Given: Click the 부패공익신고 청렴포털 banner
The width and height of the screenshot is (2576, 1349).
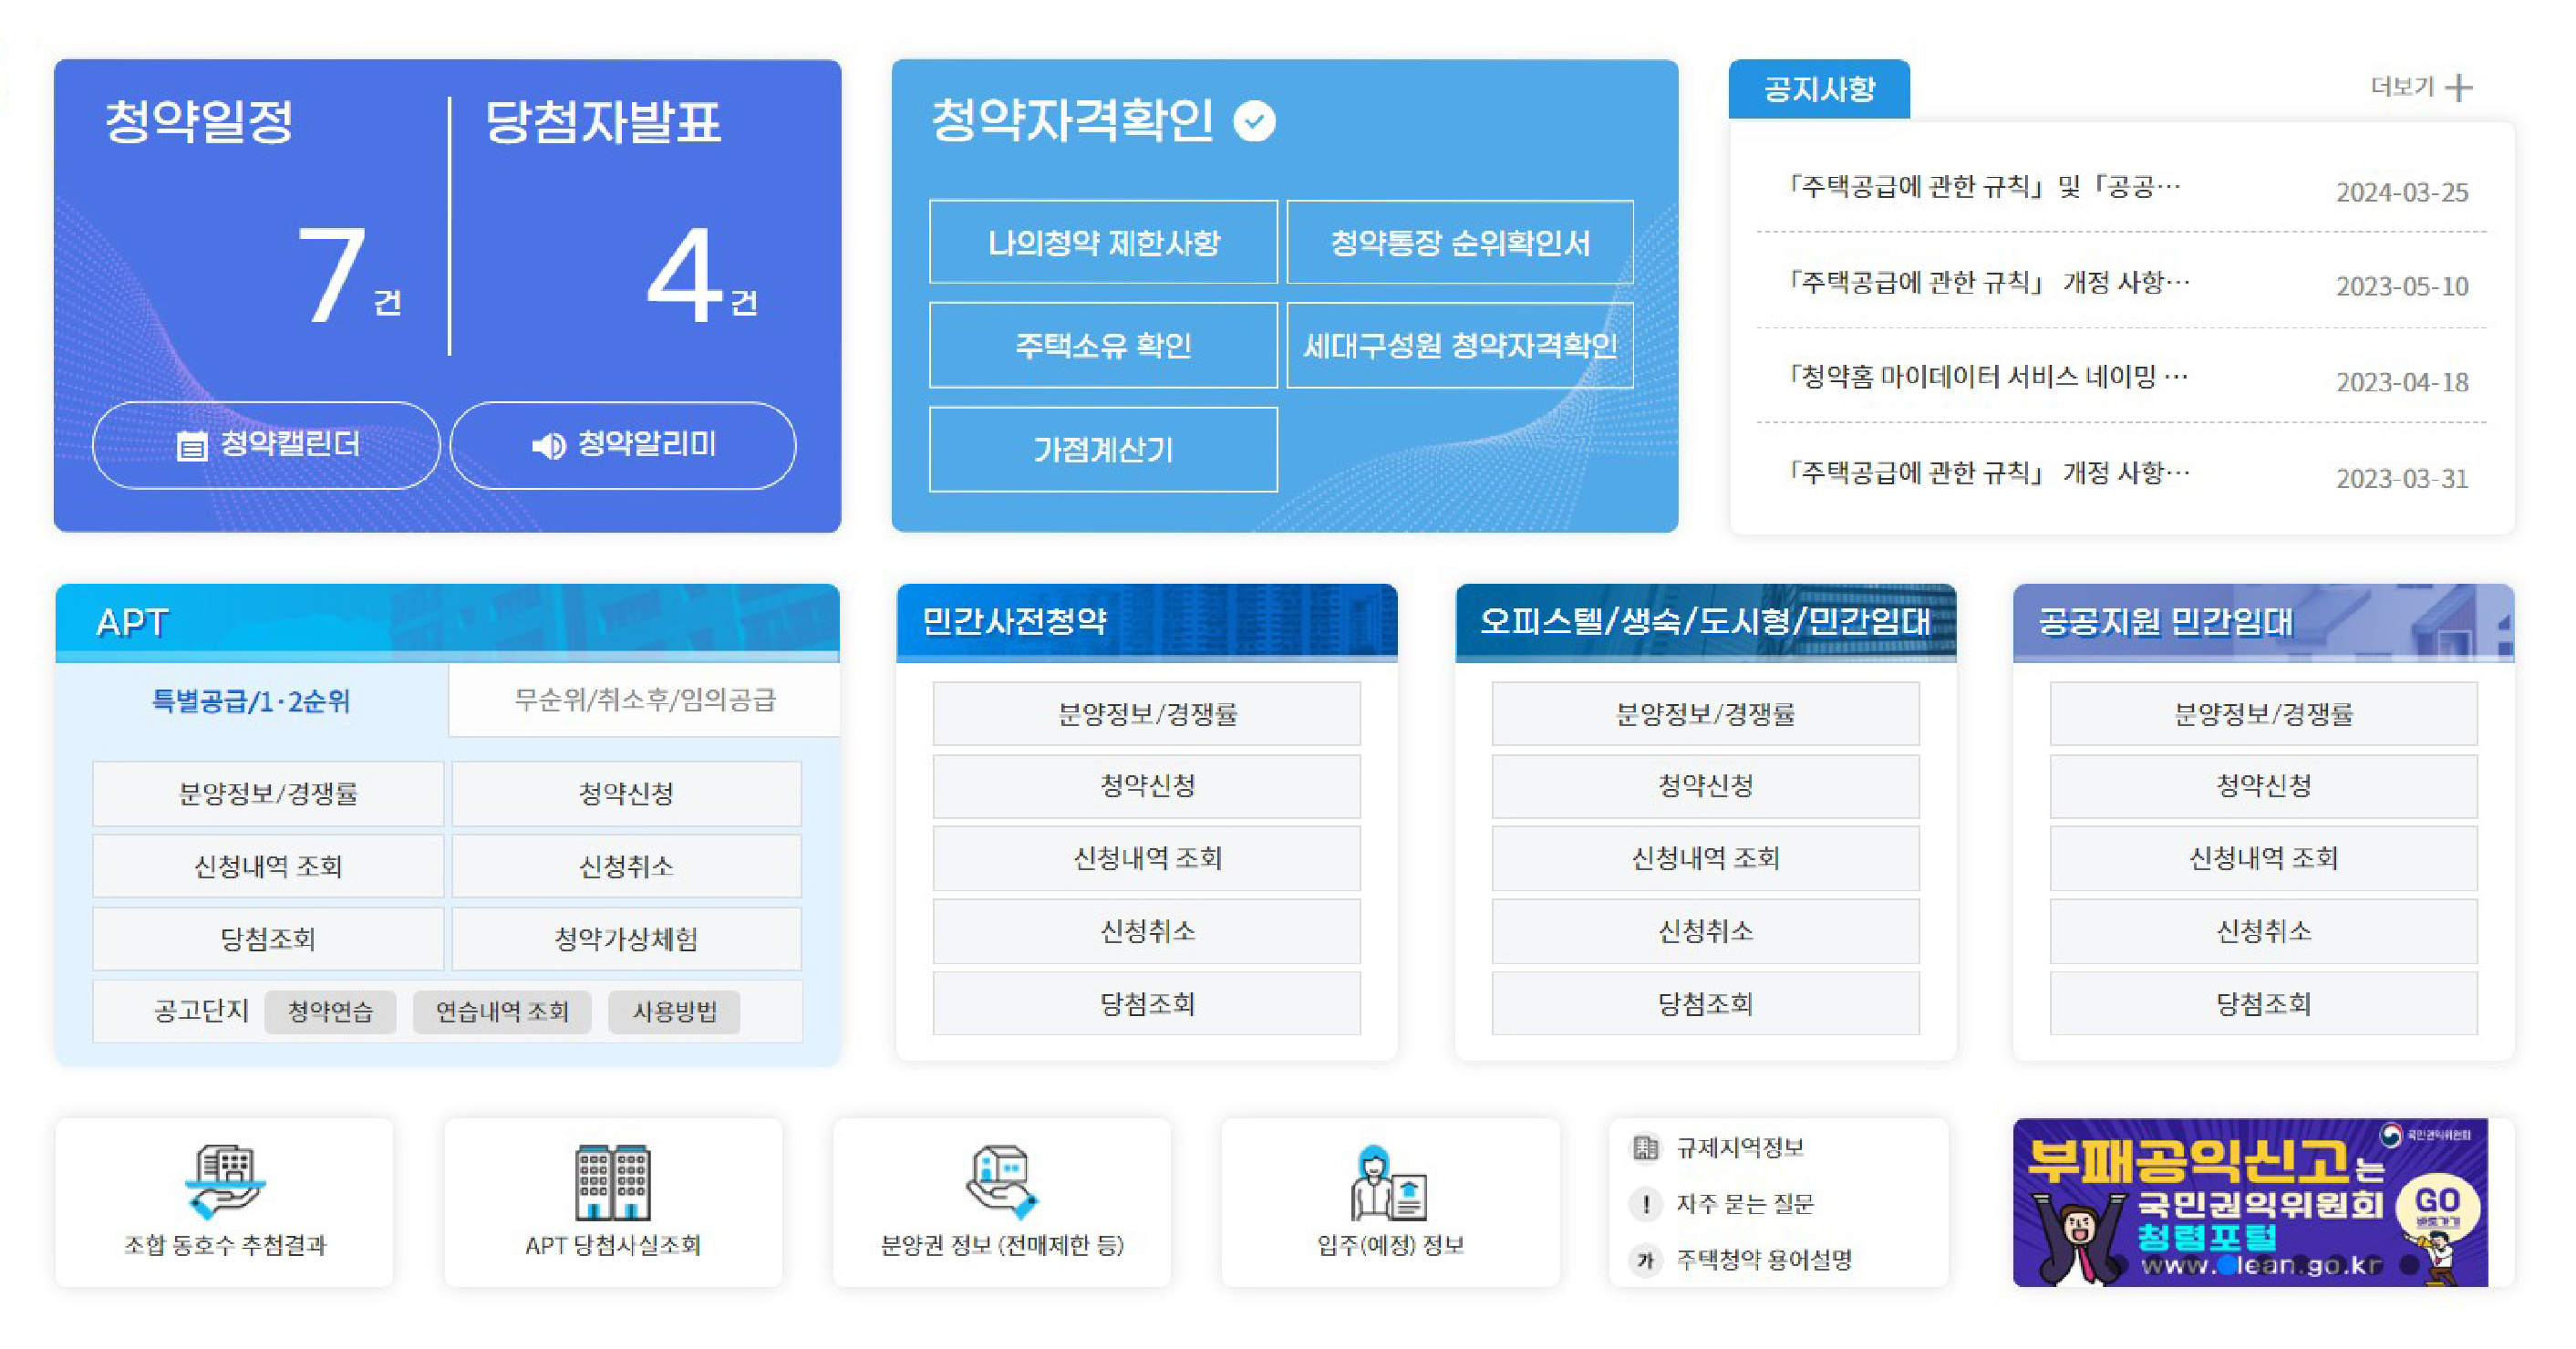Looking at the screenshot, I should 2250,1203.
